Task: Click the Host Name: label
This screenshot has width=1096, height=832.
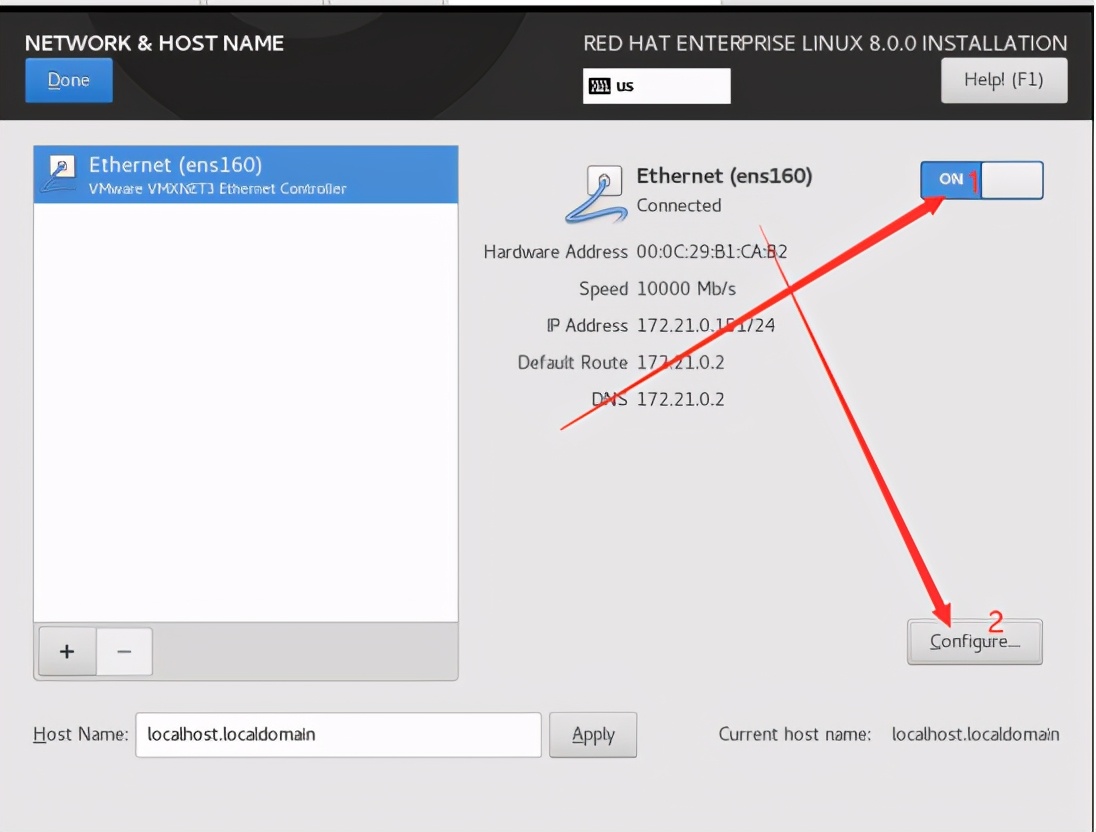Action: coord(80,735)
